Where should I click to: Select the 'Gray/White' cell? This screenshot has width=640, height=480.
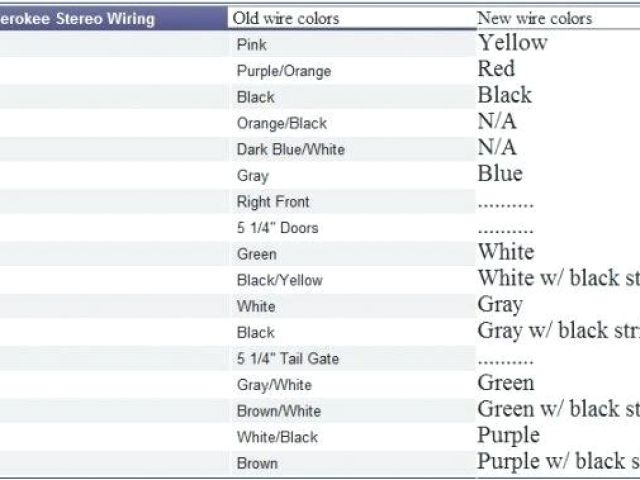tap(274, 385)
